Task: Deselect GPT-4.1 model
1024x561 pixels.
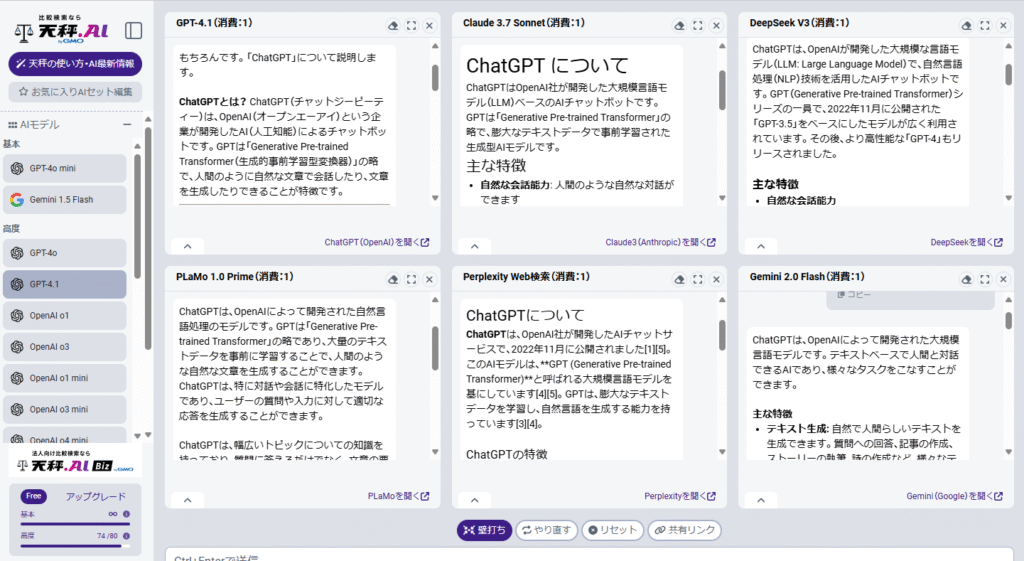Action: pos(65,285)
